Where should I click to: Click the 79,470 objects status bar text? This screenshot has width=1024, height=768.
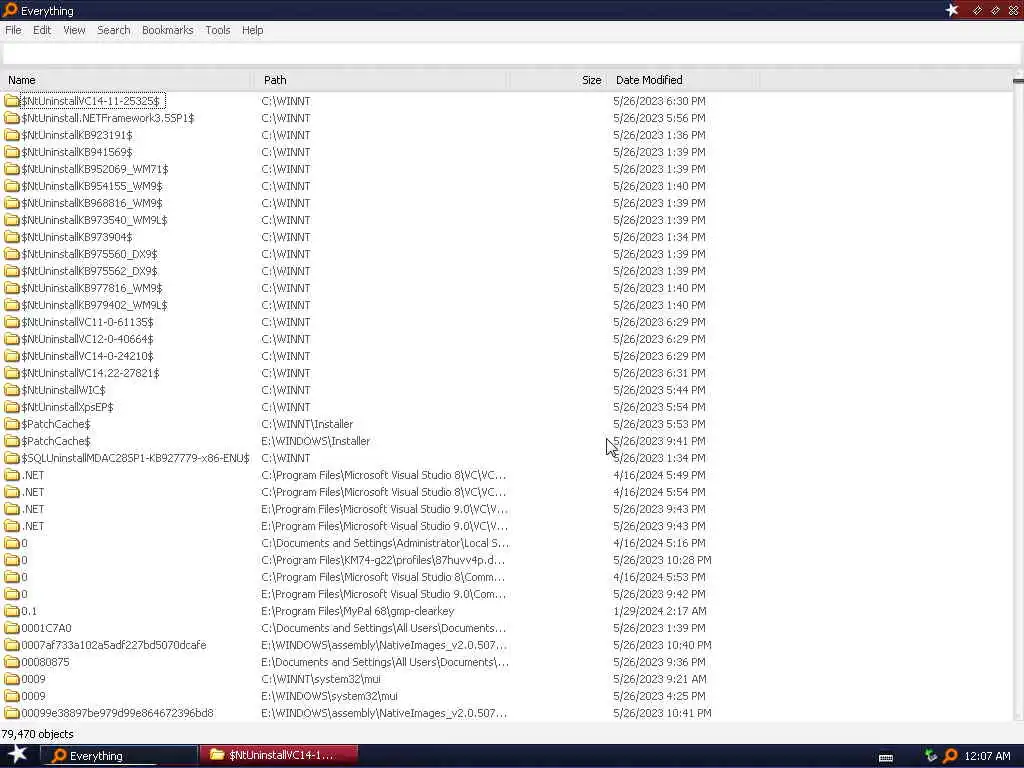click(37, 733)
